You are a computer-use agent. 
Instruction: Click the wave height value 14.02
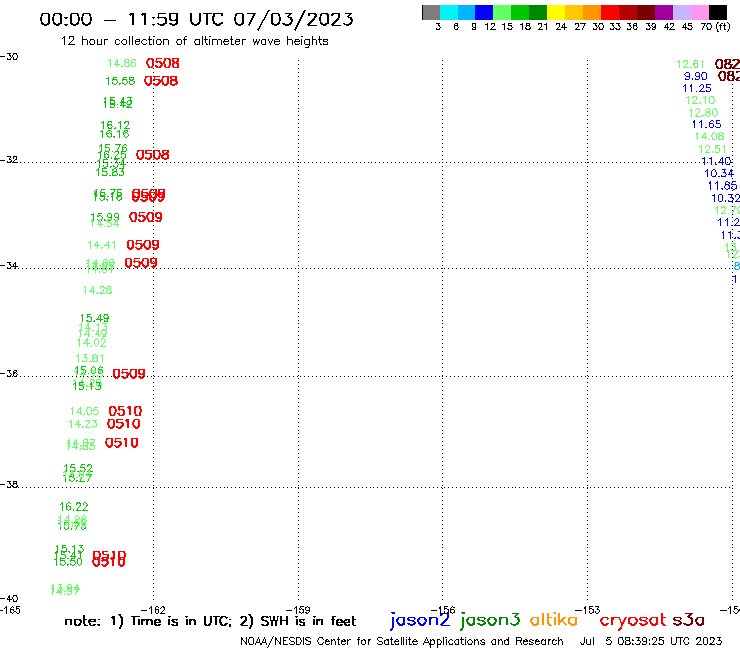[x=92, y=343]
